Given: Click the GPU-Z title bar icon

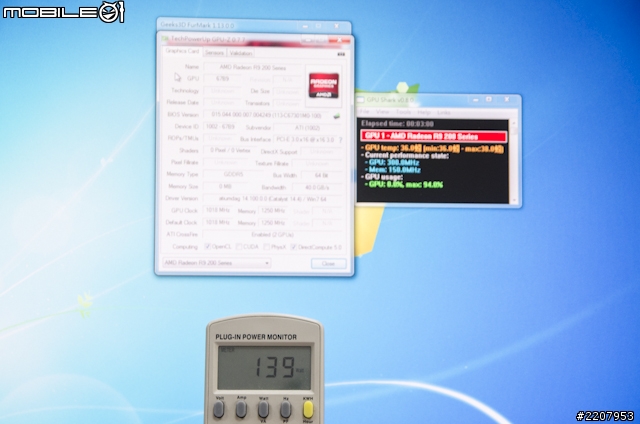Looking at the screenshot, I should [x=165, y=39].
